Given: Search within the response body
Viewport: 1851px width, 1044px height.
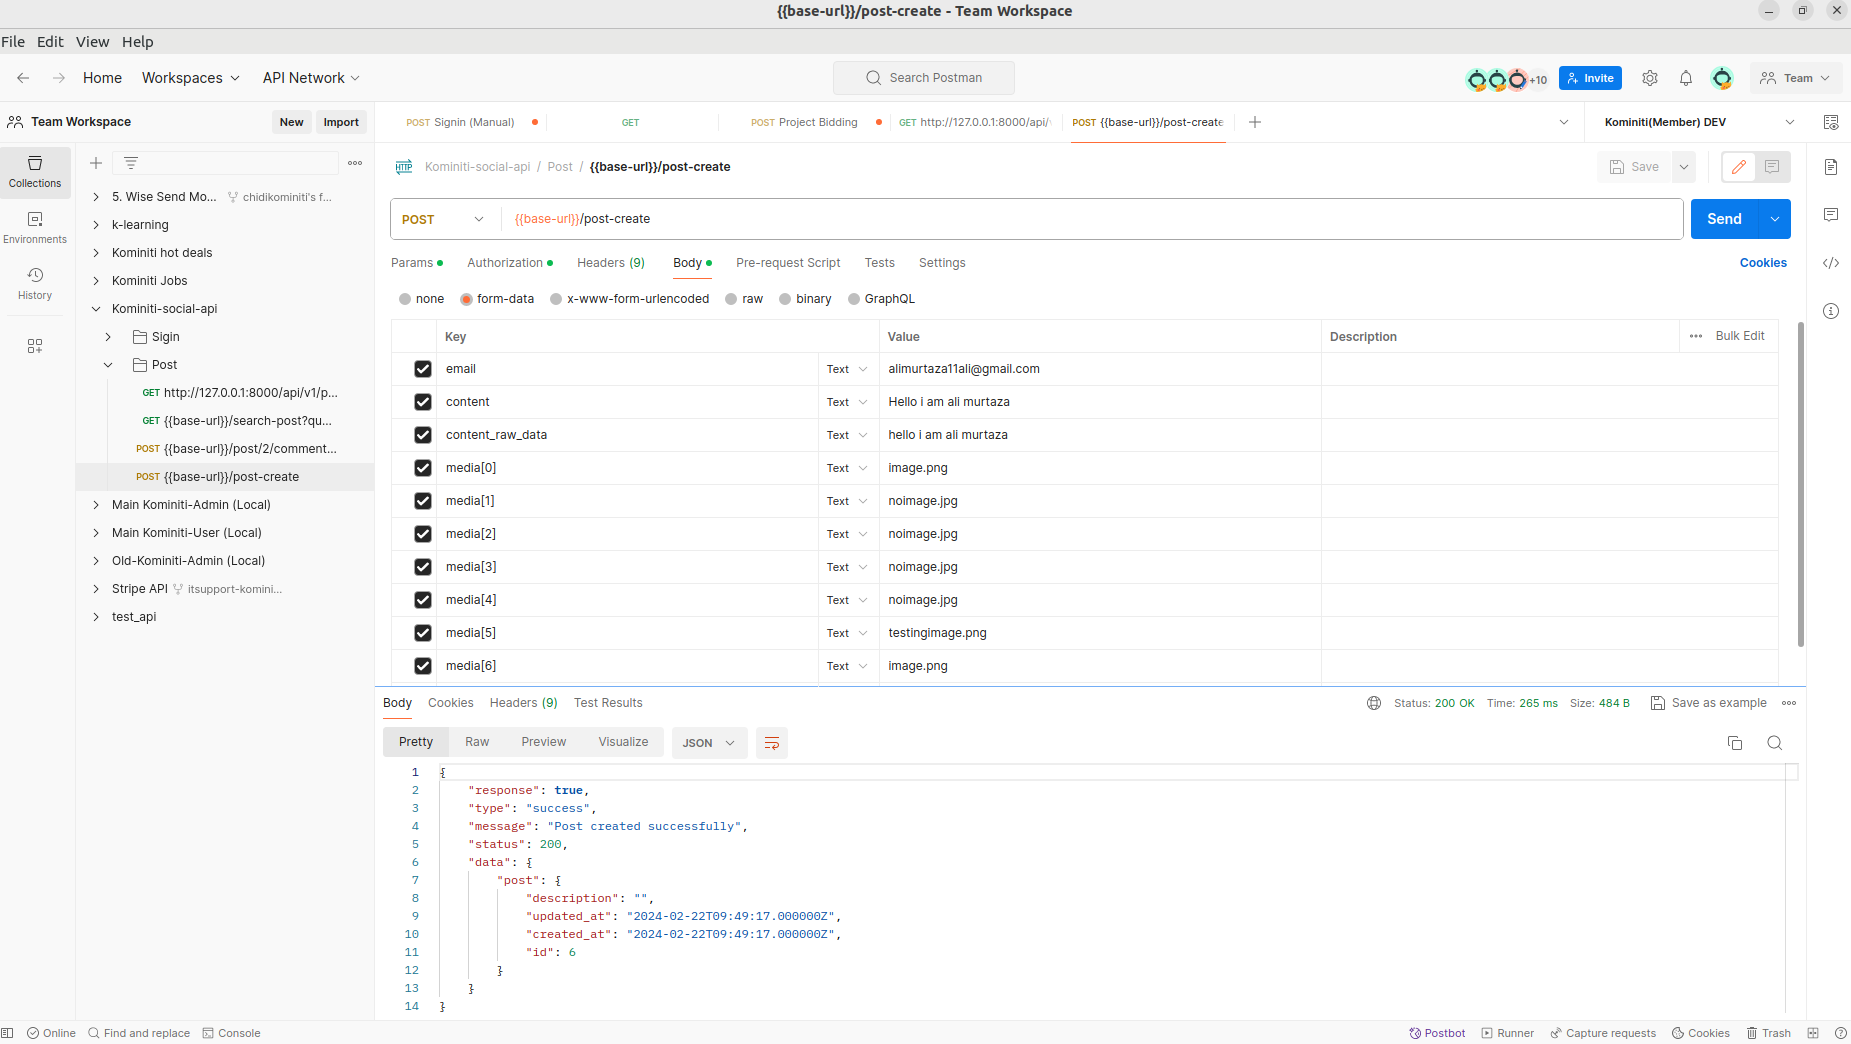Looking at the screenshot, I should [1775, 743].
